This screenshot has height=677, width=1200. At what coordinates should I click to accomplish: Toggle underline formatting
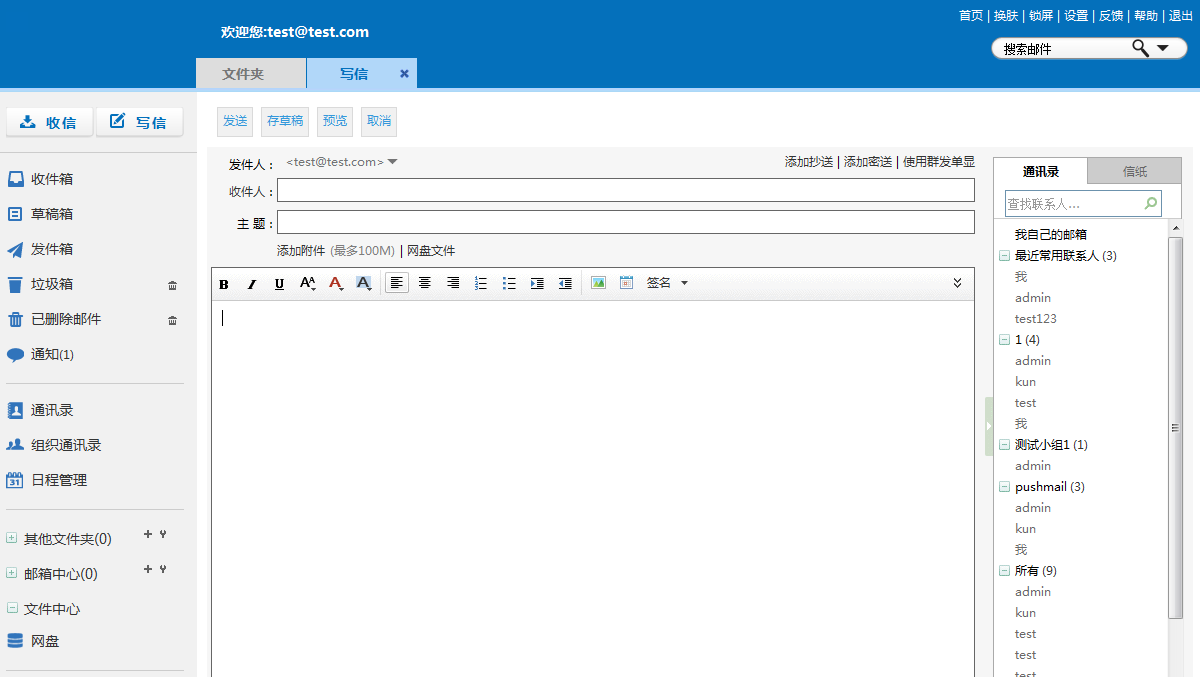(279, 284)
